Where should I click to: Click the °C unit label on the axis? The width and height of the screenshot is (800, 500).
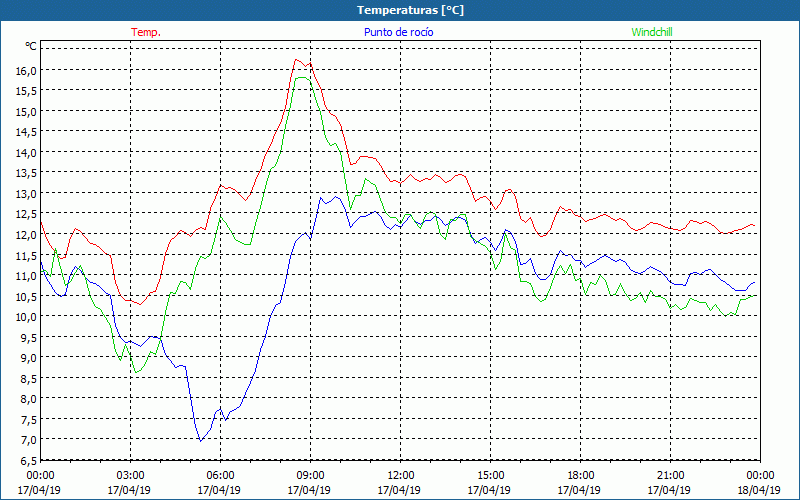[x=31, y=46]
